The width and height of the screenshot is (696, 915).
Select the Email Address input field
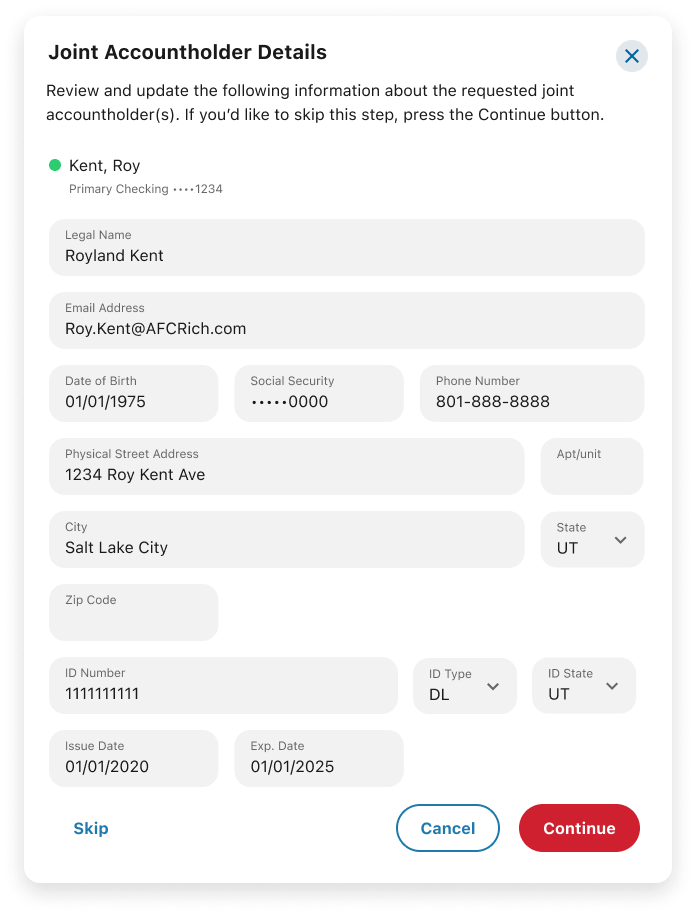[x=347, y=320]
